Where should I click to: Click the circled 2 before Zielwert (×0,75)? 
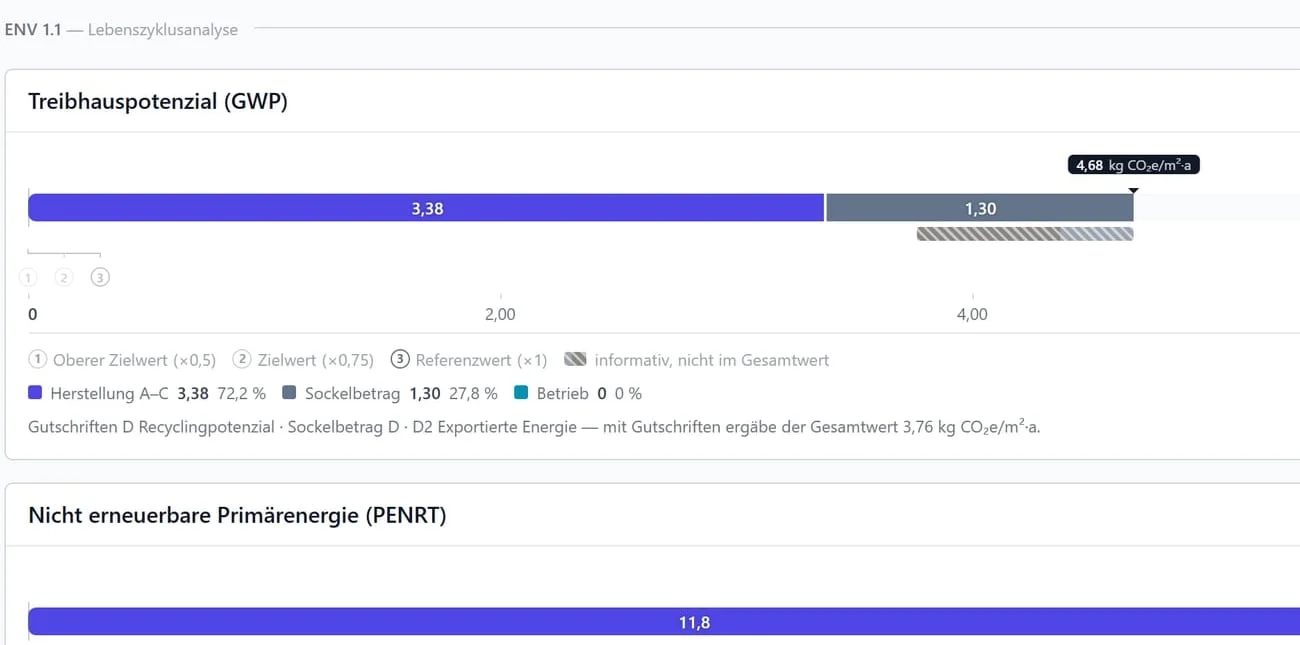point(241,360)
